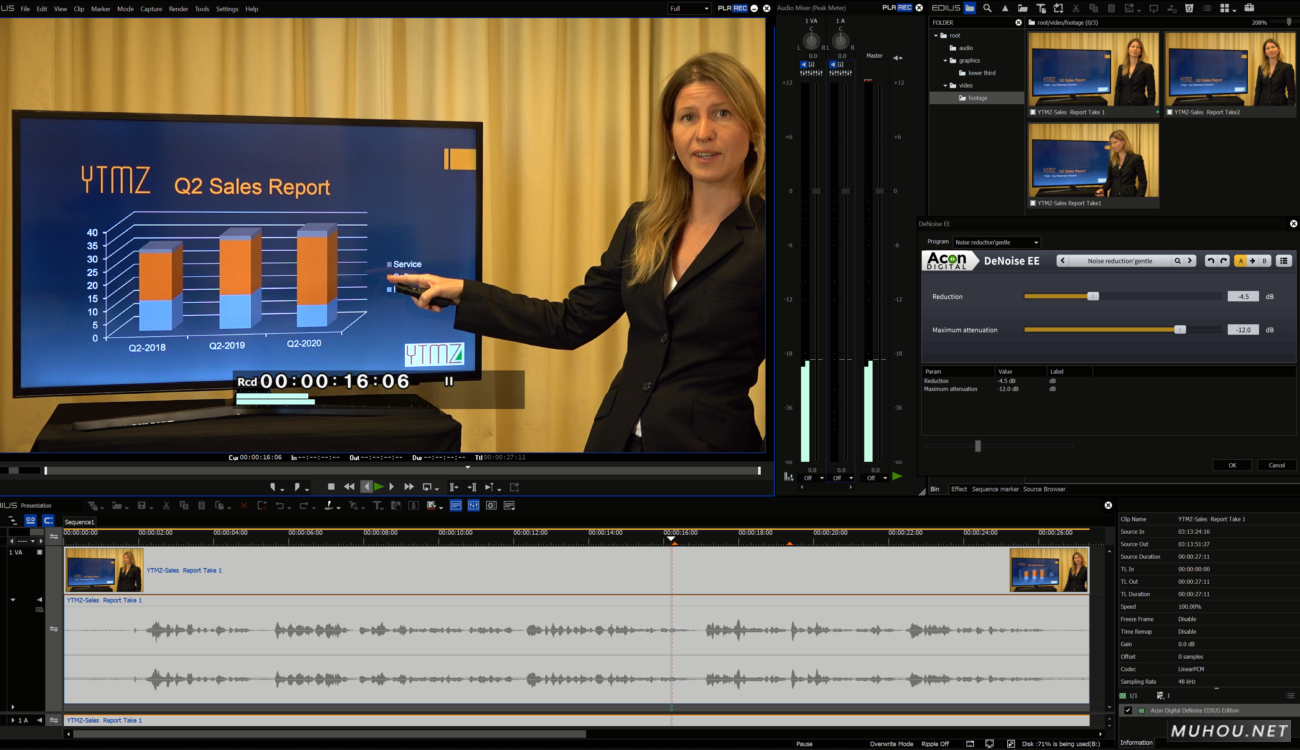Switch to the Source Browser tab
Viewport: 1300px width, 750px height.
pos(1044,489)
